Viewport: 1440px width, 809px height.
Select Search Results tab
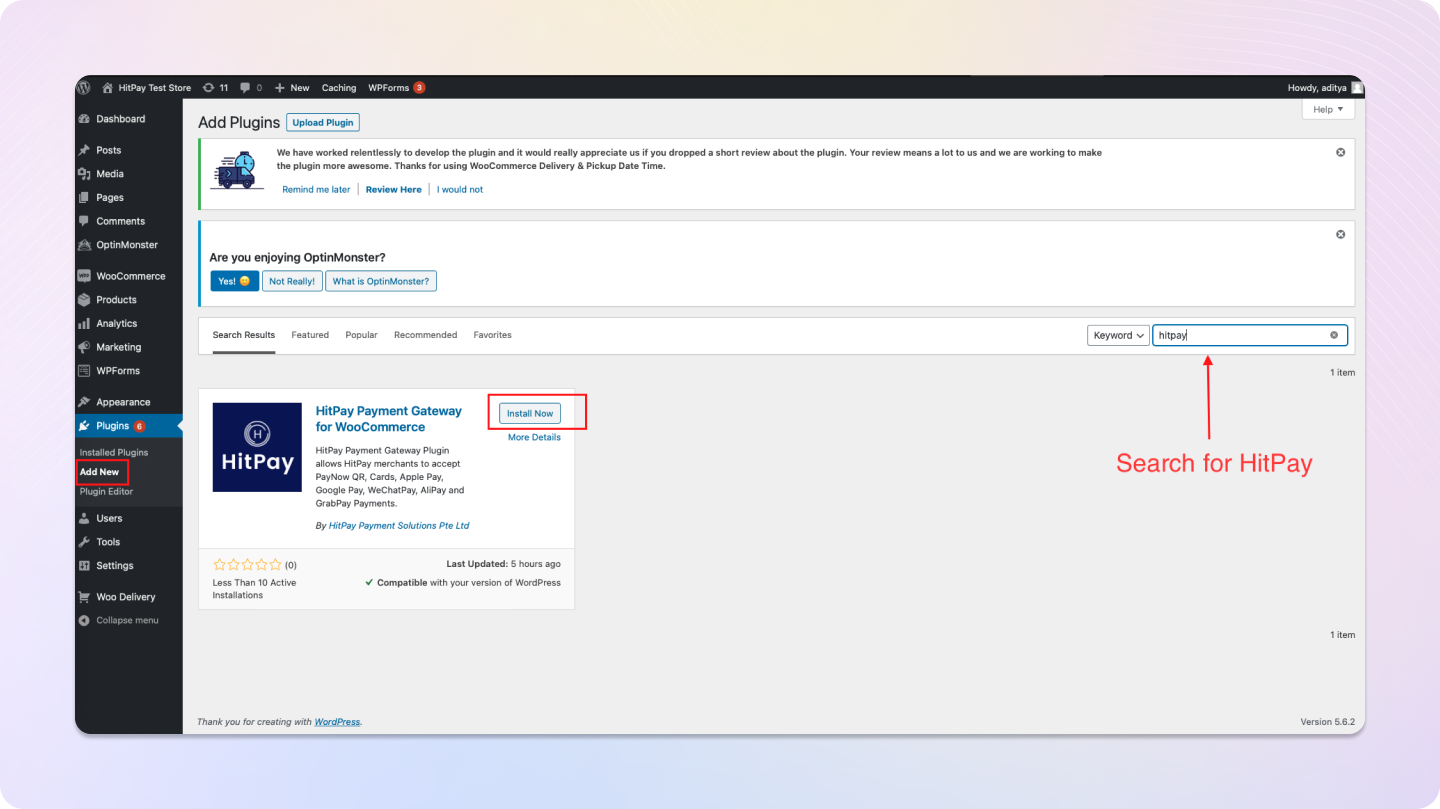(x=244, y=335)
